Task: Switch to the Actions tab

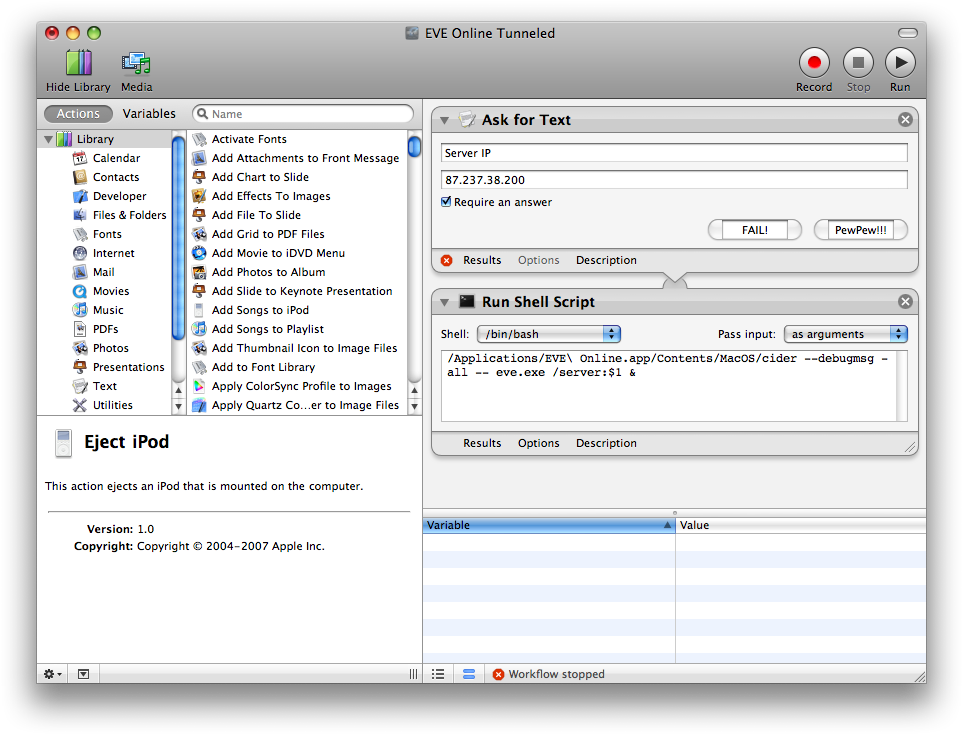Action: [78, 114]
